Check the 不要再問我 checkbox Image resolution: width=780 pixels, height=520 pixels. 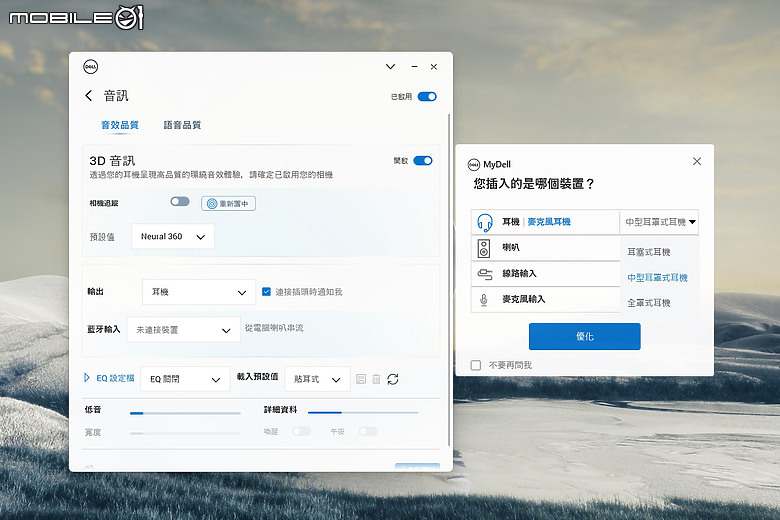tap(476, 365)
